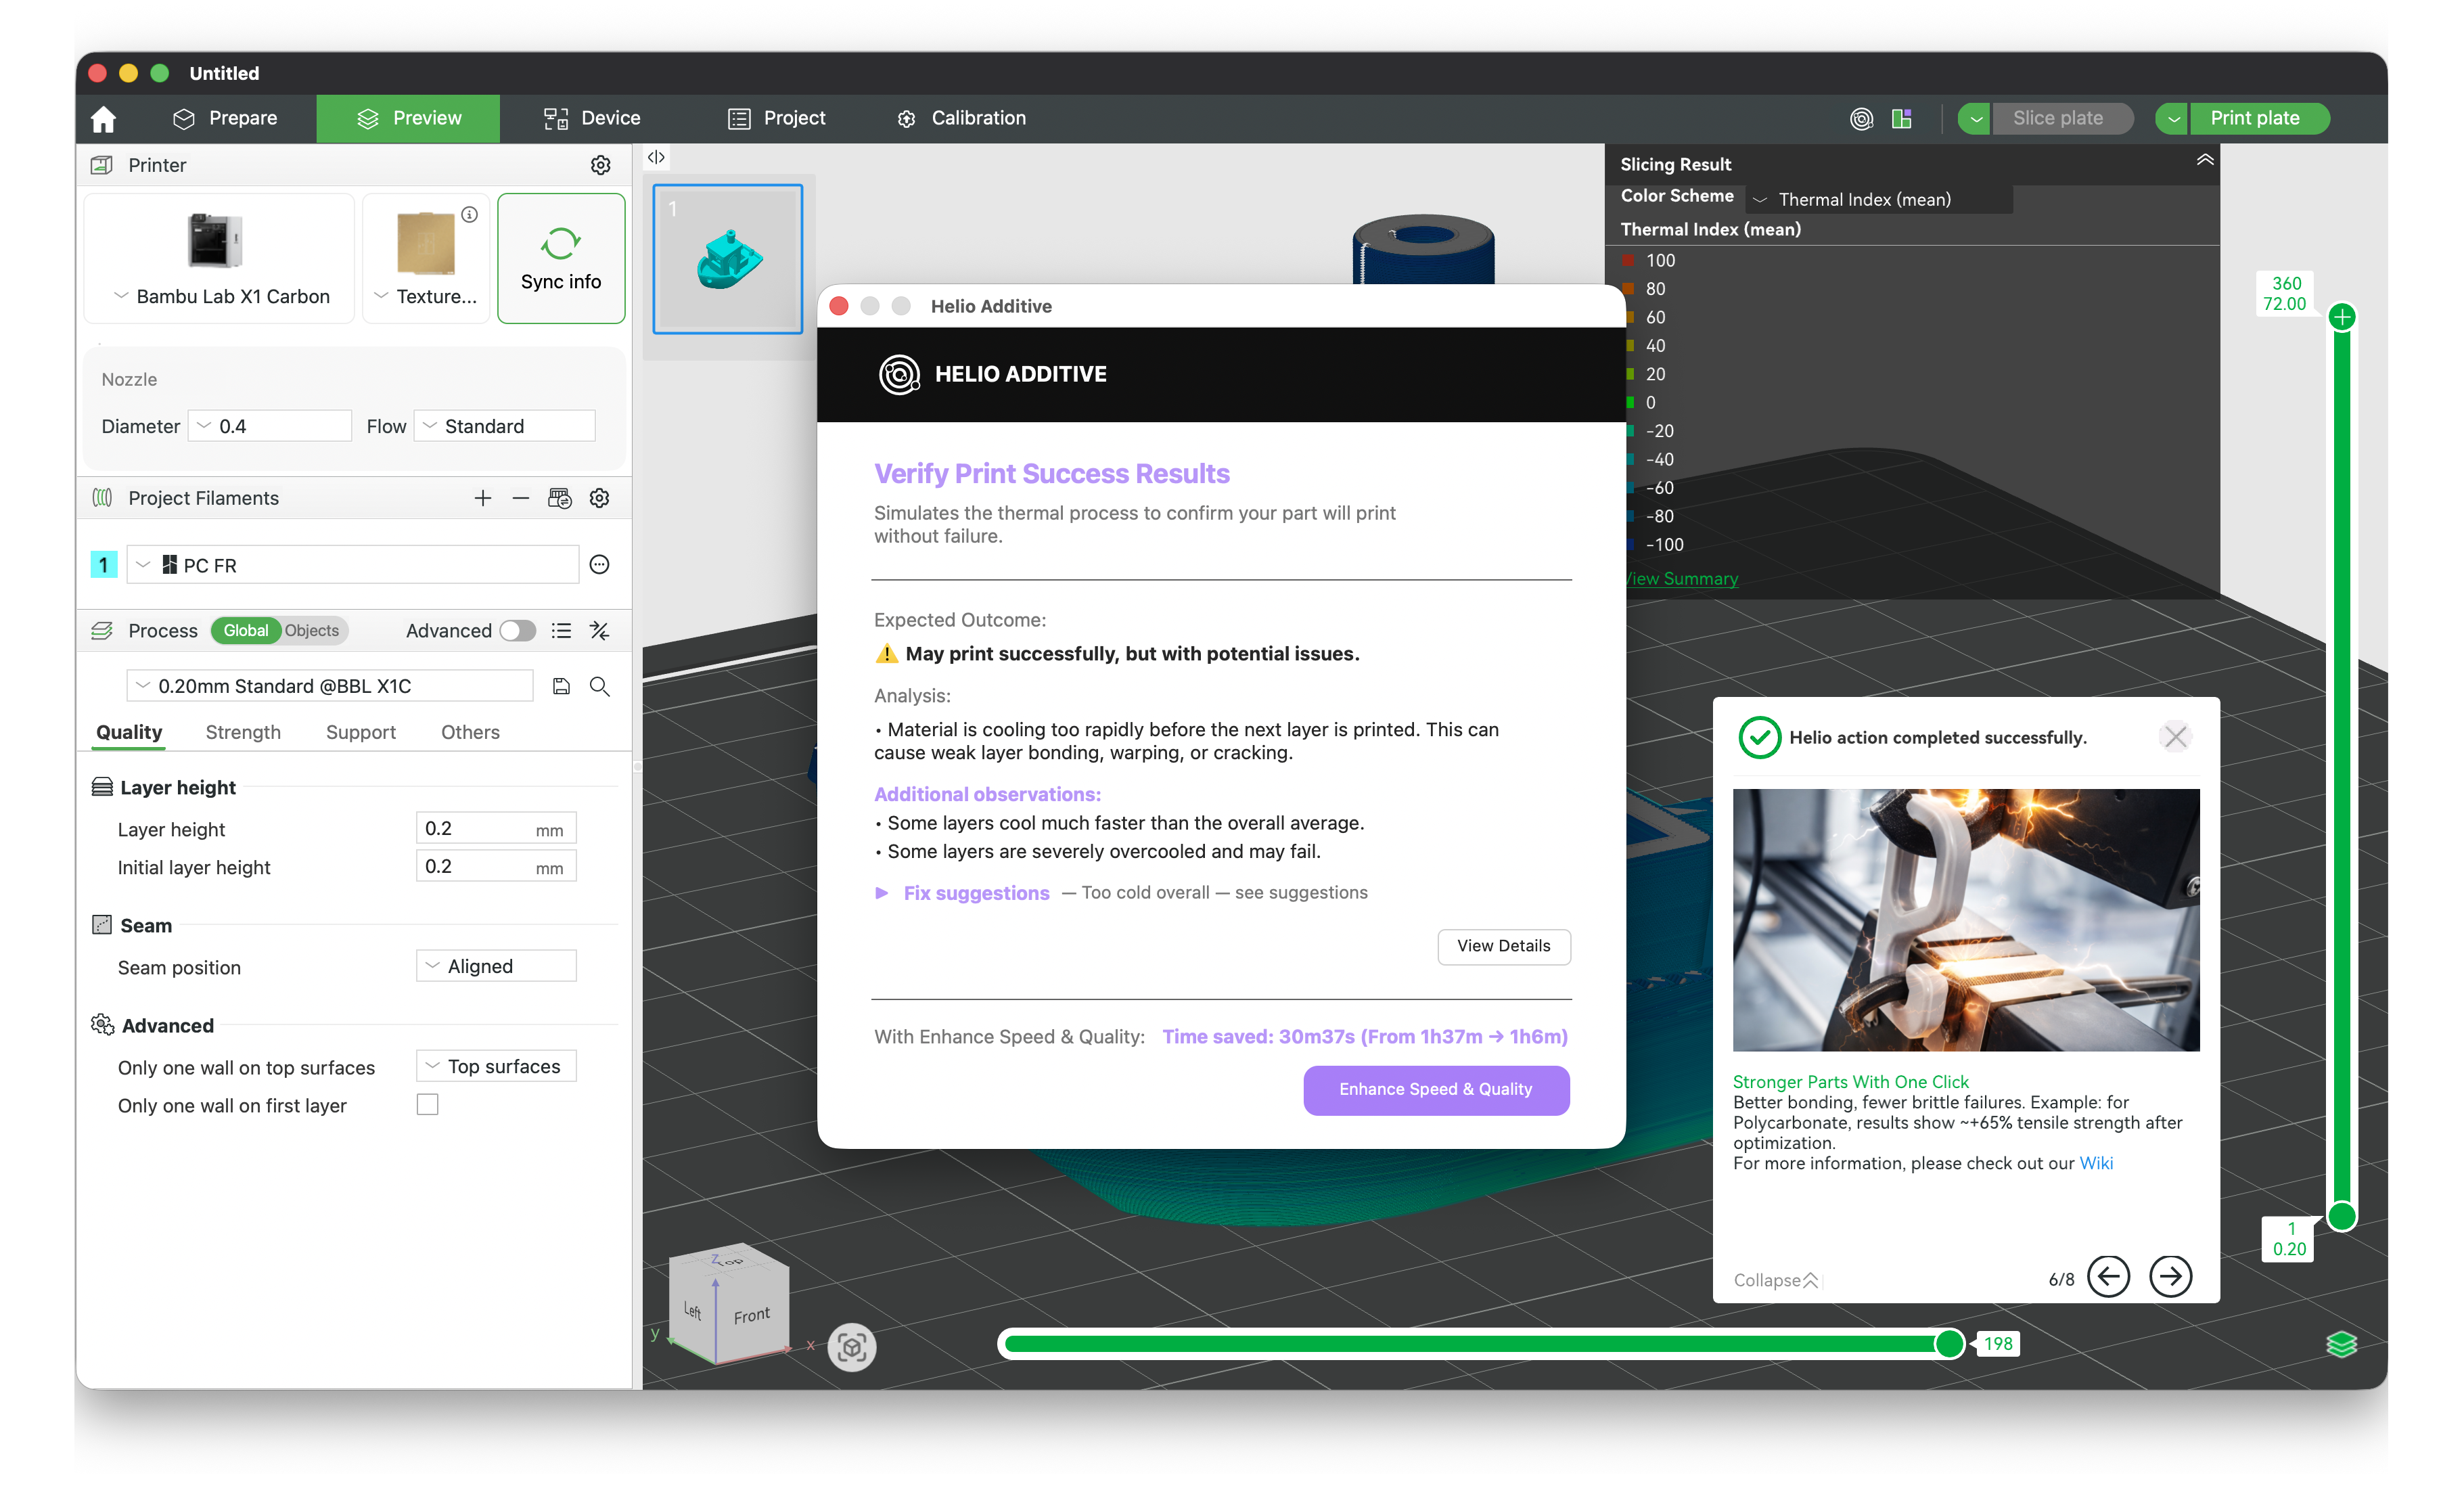Search within process settings
The width and height of the screenshot is (2464, 1490).
pos(599,686)
